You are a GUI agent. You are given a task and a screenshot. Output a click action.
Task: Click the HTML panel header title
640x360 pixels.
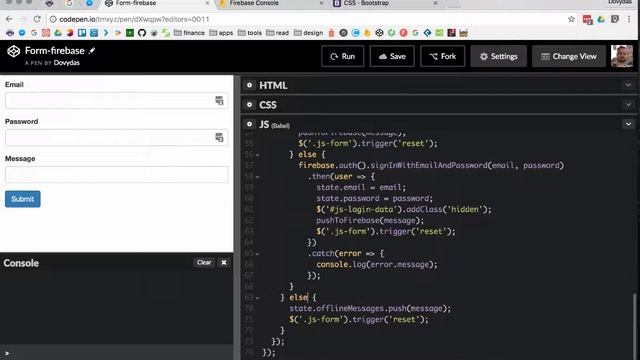[273, 85]
